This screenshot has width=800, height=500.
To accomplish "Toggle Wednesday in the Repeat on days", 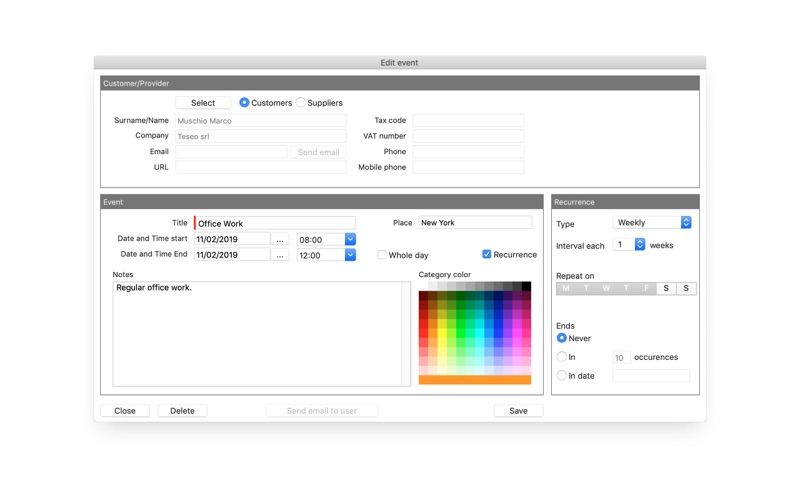I will (x=606, y=288).
